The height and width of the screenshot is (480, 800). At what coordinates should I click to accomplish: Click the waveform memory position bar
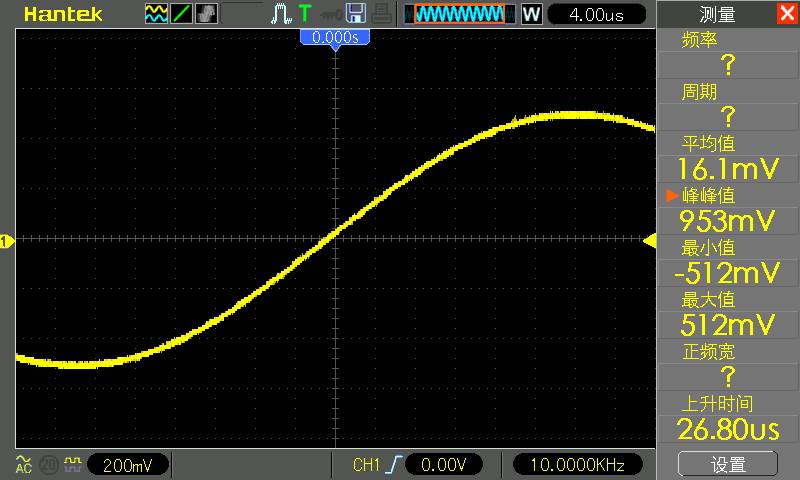(x=460, y=14)
